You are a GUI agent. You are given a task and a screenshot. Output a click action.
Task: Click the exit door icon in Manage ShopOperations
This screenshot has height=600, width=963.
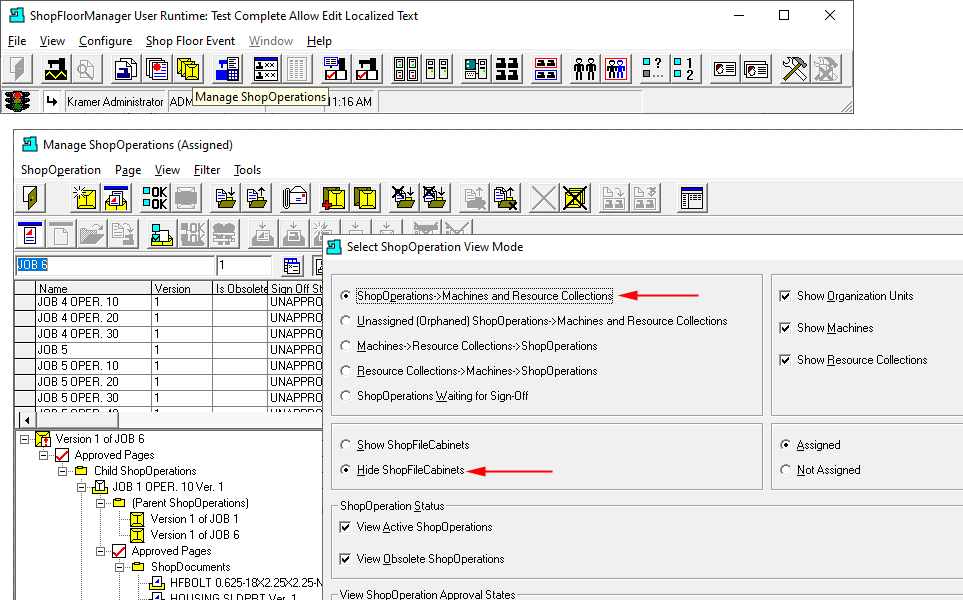point(30,198)
